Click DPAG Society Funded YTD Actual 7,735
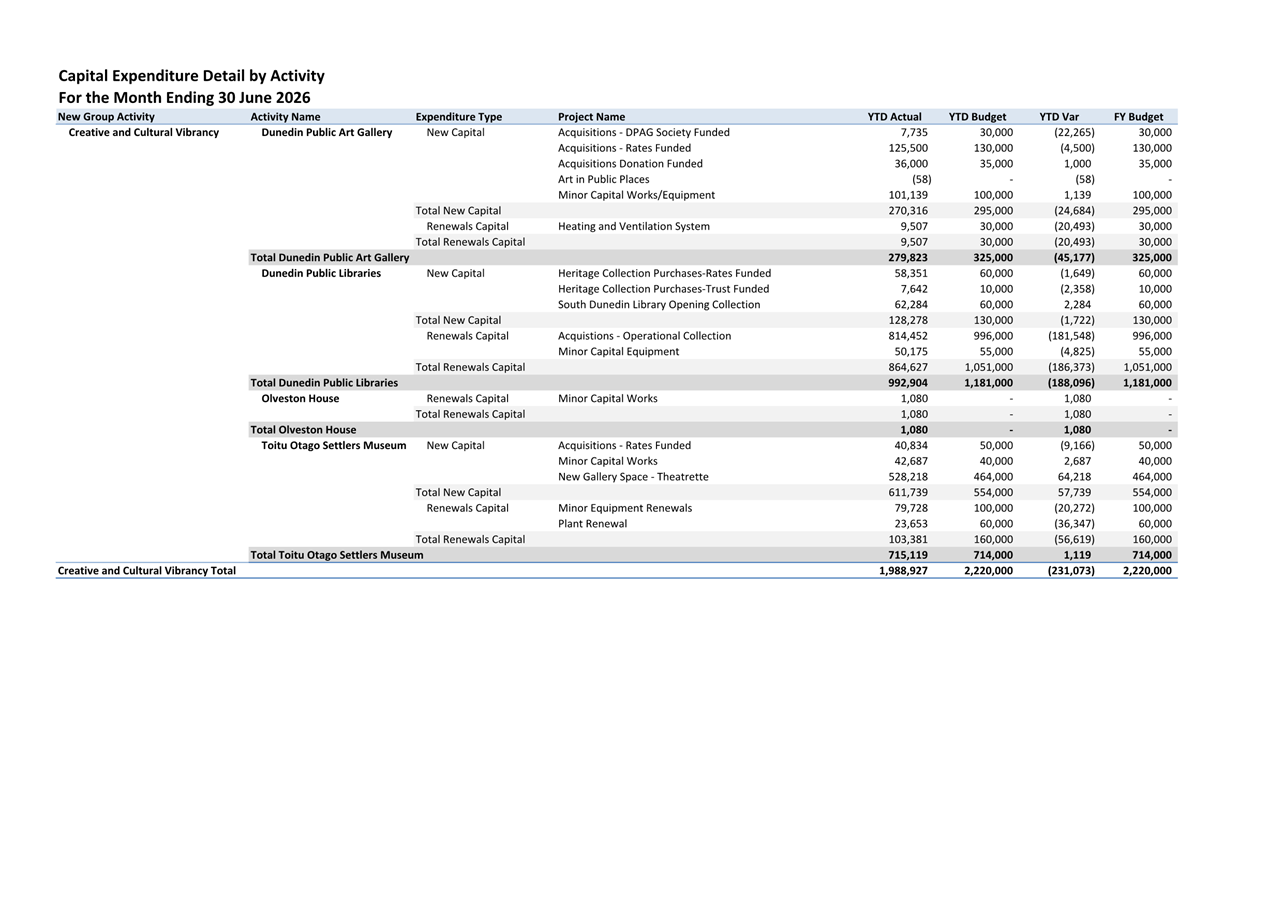This screenshot has height=907, width=1283. point(914,132)
